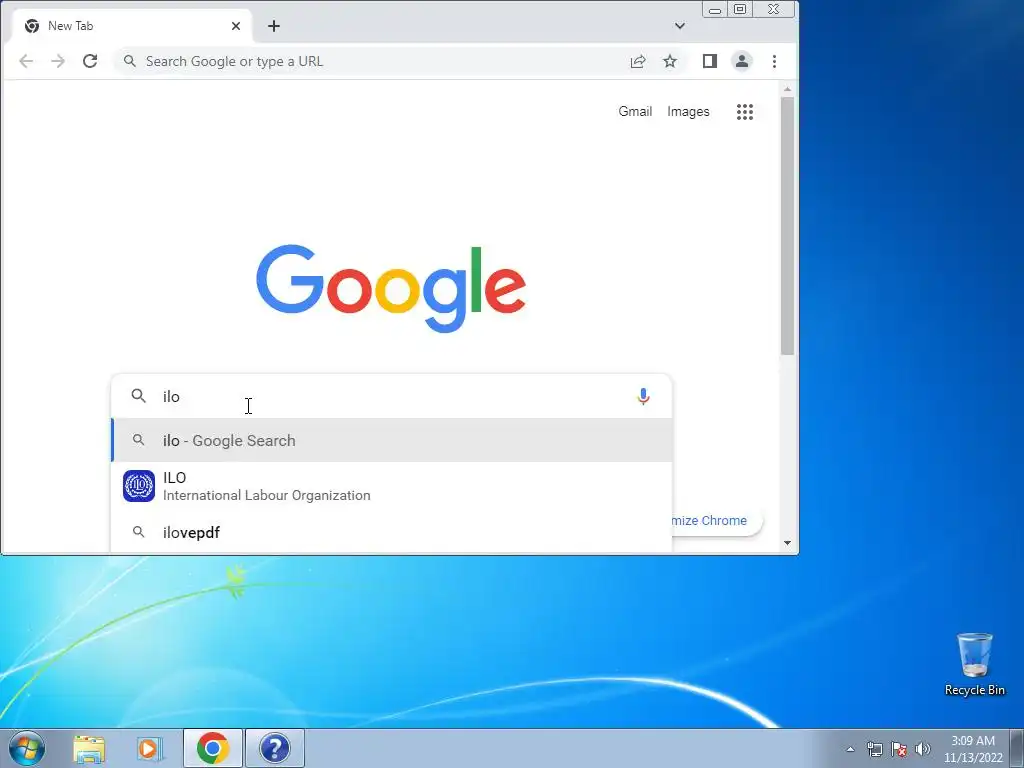The image size is (1024, 768).
Task: Click the Chrome taskbar icon
Action: point(213,748)
